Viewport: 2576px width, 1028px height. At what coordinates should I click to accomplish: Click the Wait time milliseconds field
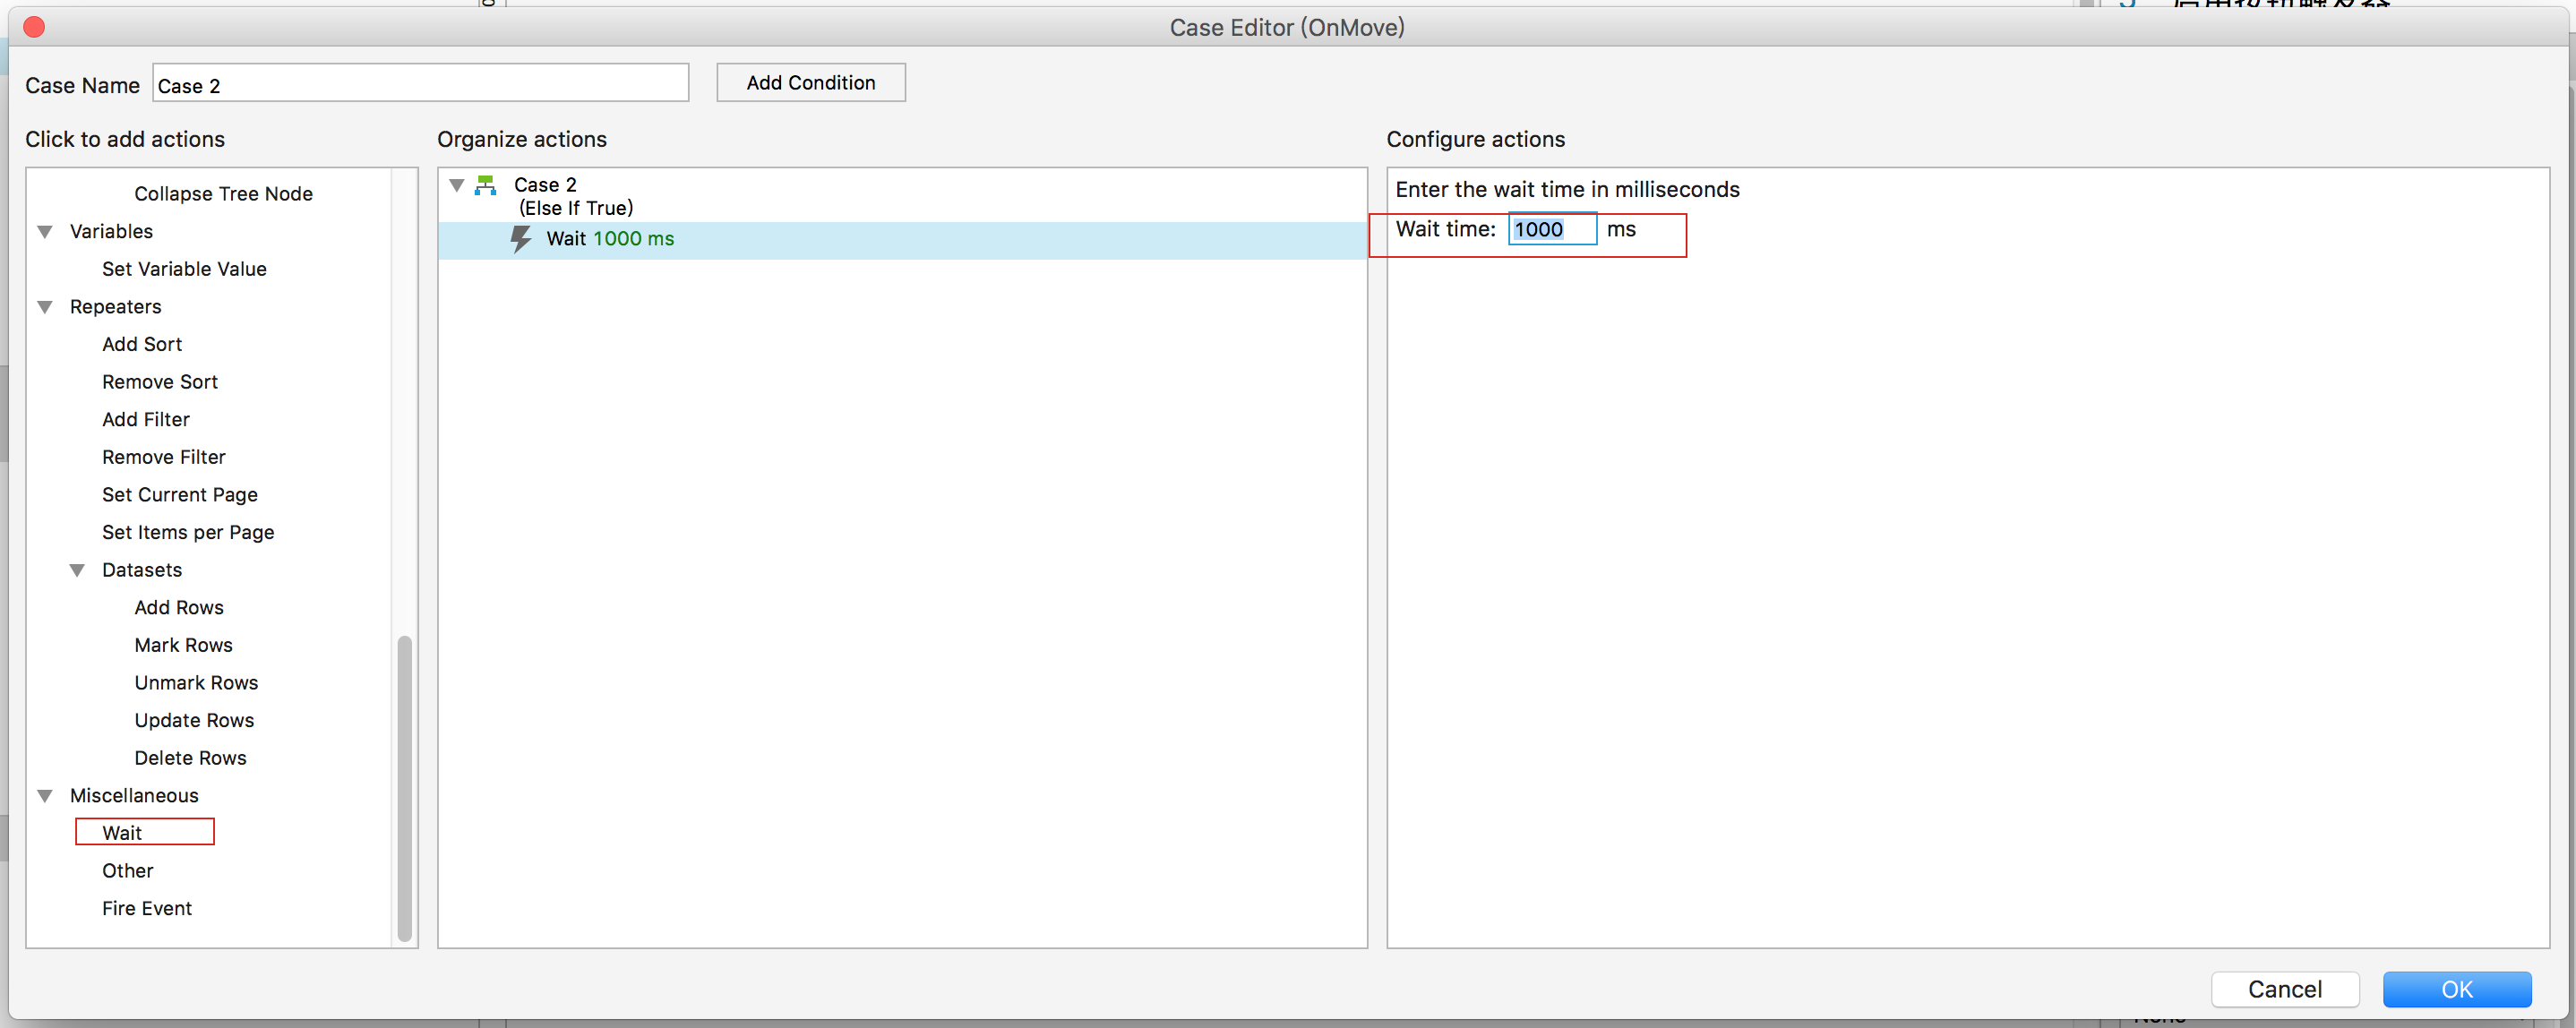point(1552,230)
